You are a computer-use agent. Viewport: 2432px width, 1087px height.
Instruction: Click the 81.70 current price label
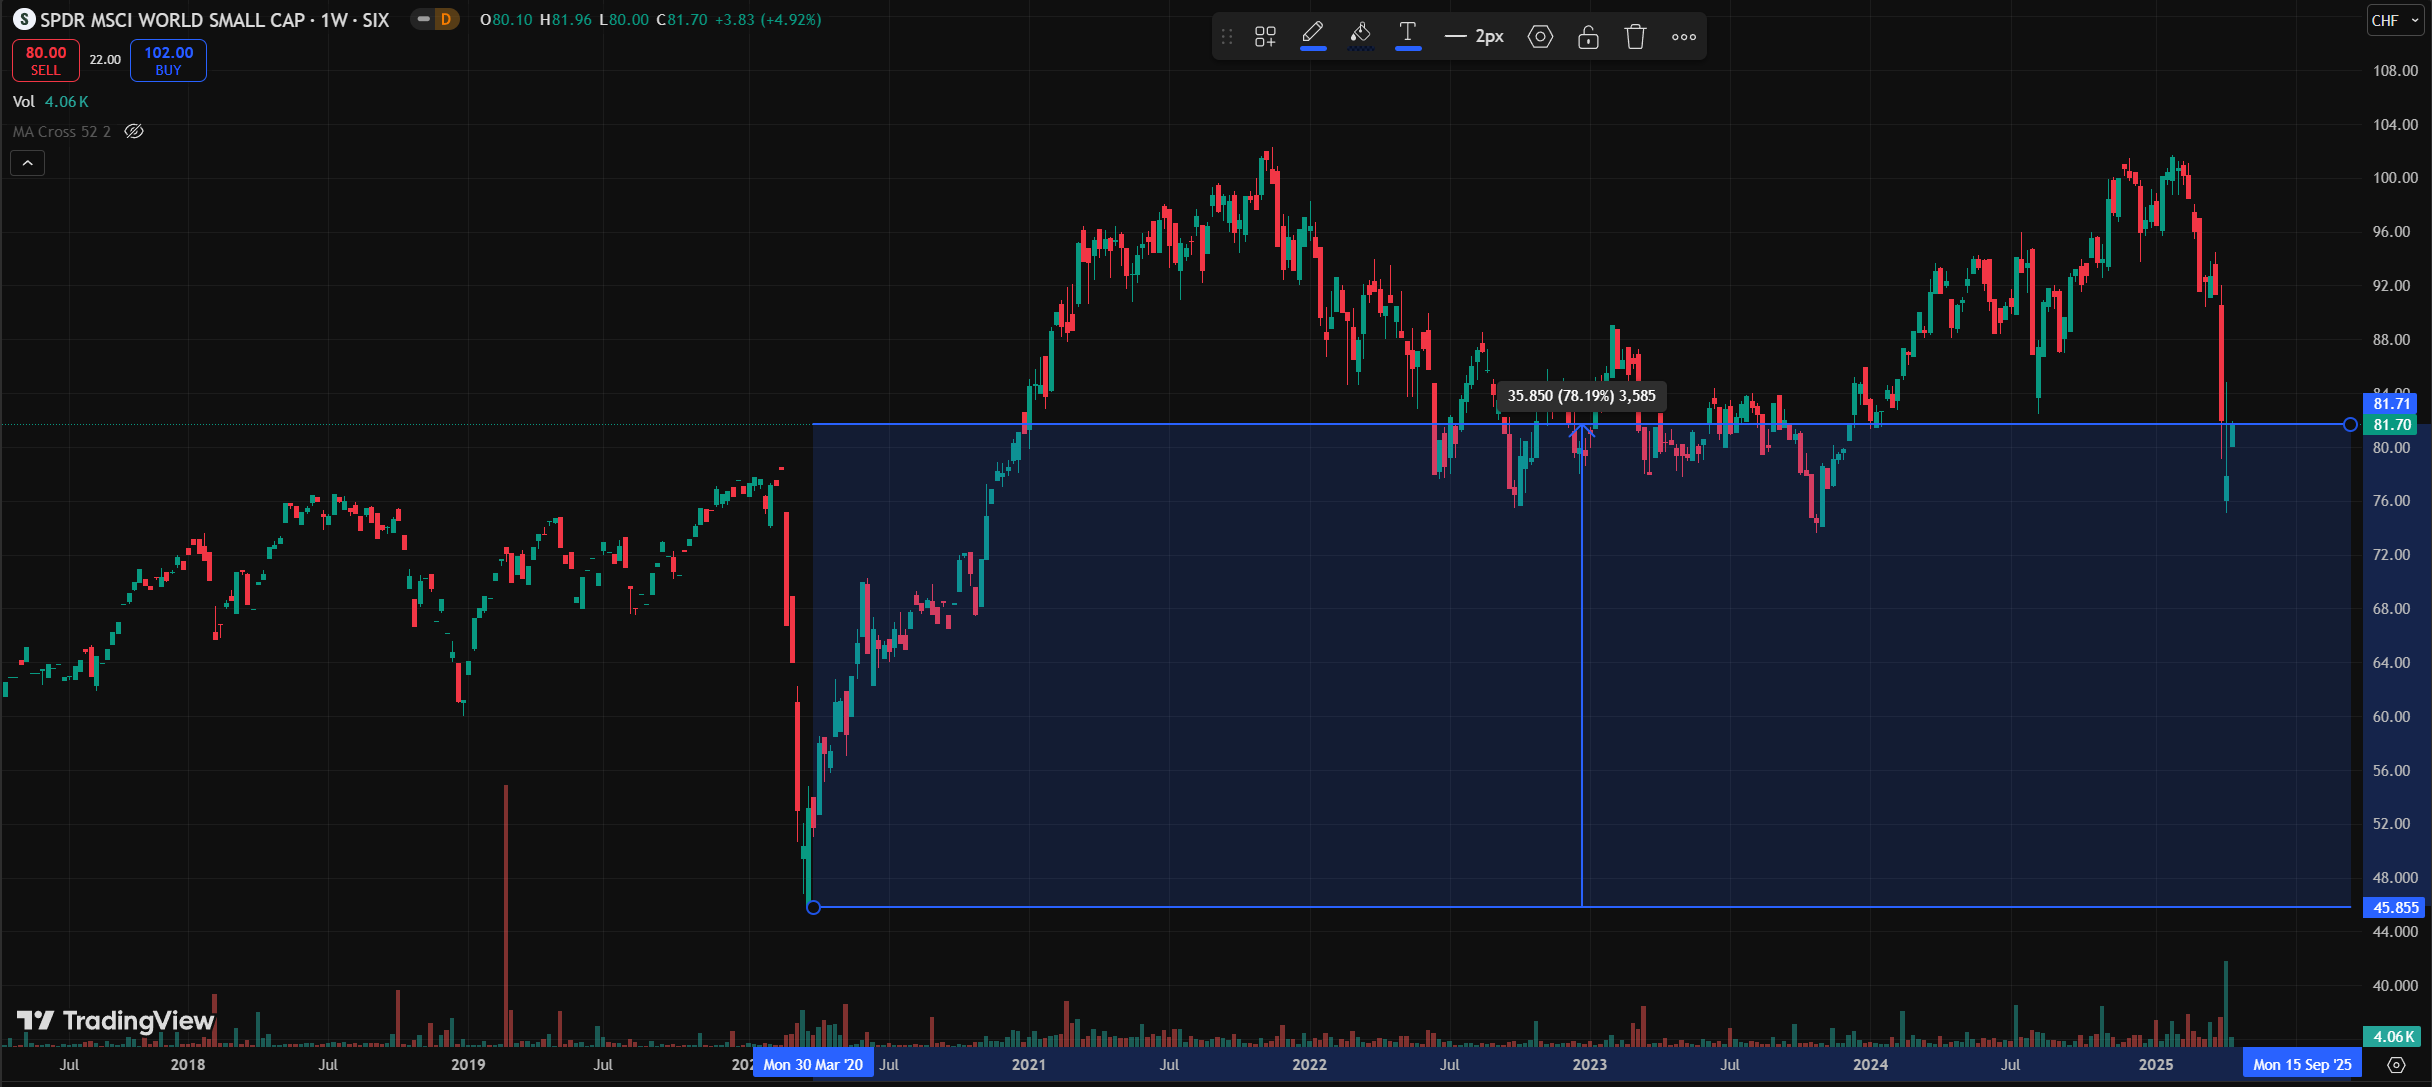coord(2391,425)
